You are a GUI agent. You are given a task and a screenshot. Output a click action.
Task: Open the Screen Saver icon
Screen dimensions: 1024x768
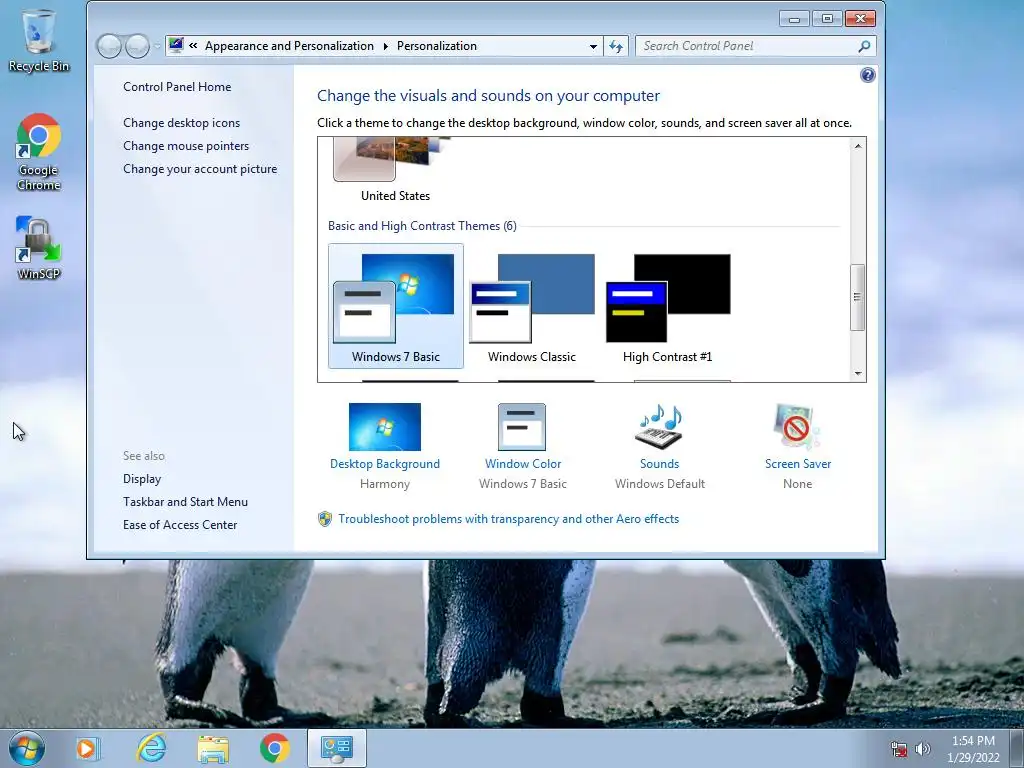pyautogui.click(x=797, y=426)
